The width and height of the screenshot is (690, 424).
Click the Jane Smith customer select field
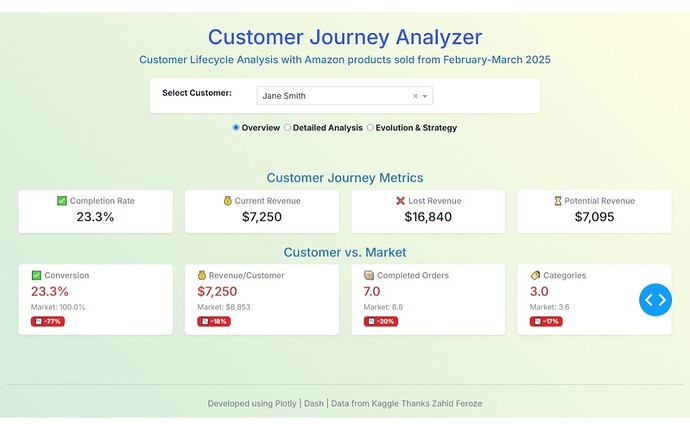pyautogui.click(x=330, y=97)
